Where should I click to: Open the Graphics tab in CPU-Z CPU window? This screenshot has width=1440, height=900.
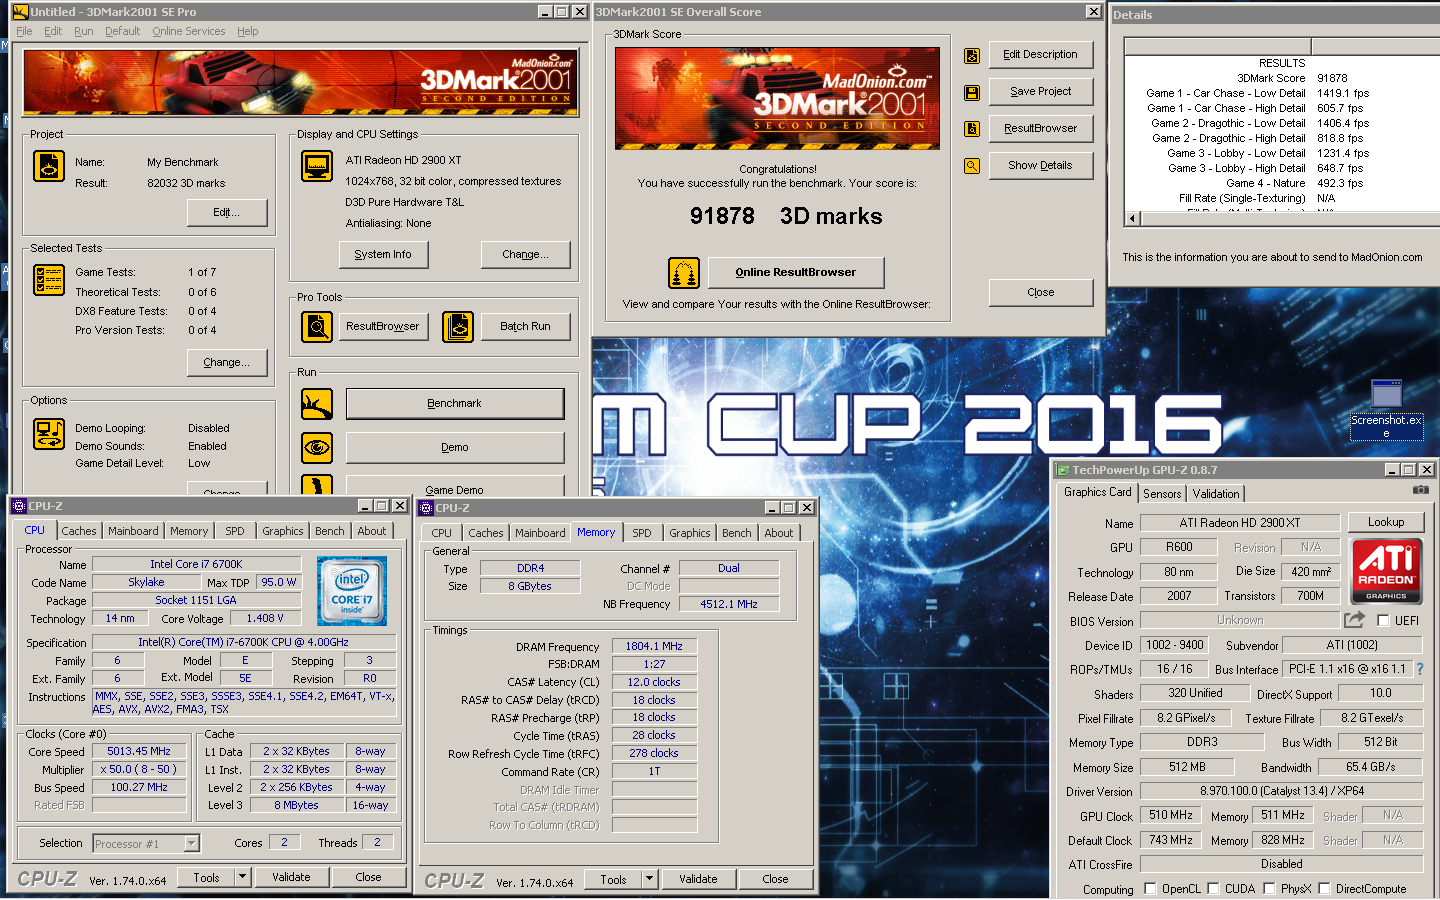pyautogui.click(x=283, y=531)
